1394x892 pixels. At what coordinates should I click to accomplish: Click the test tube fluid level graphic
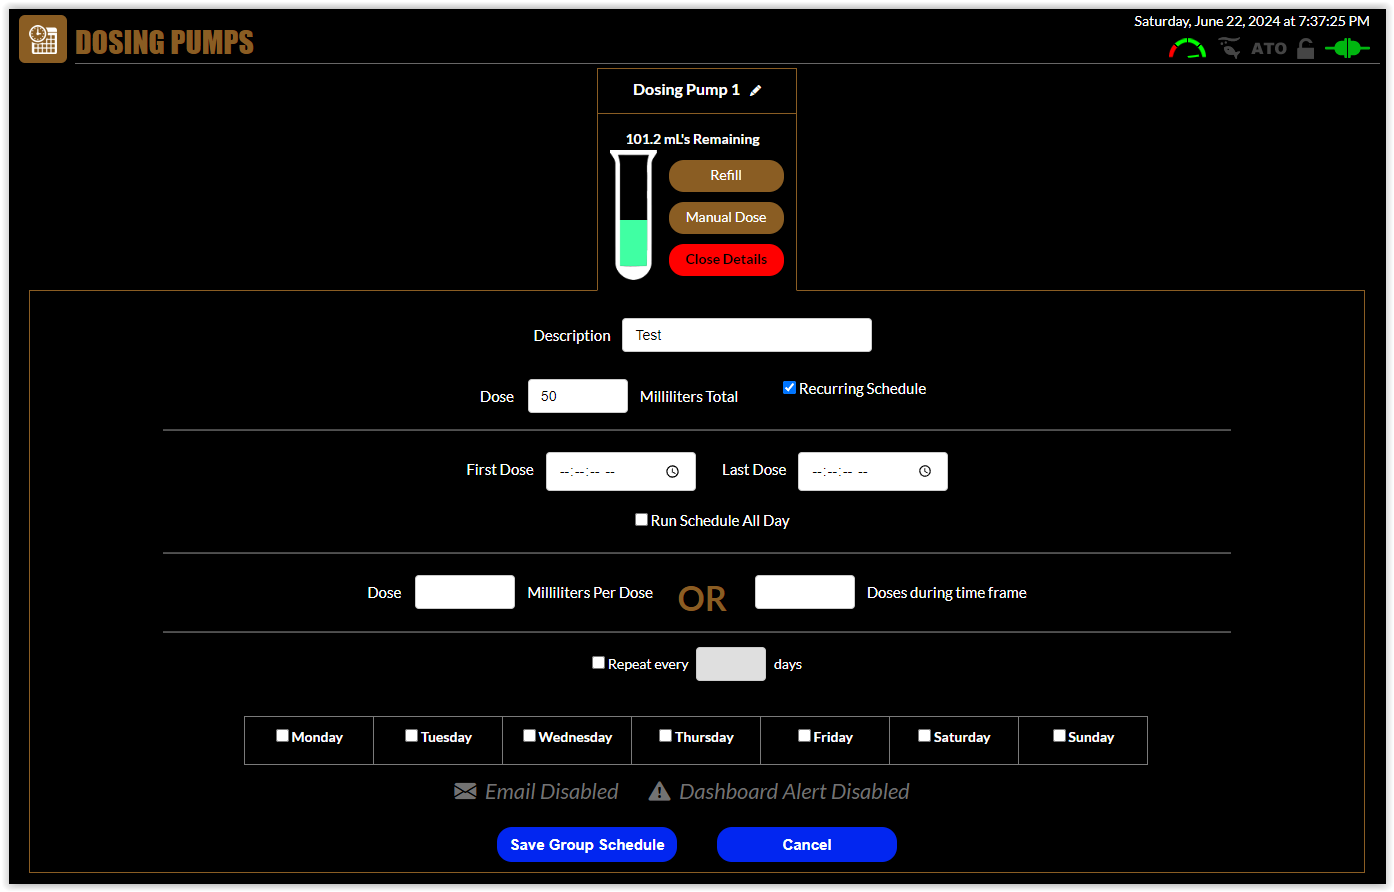click(634, 215)
